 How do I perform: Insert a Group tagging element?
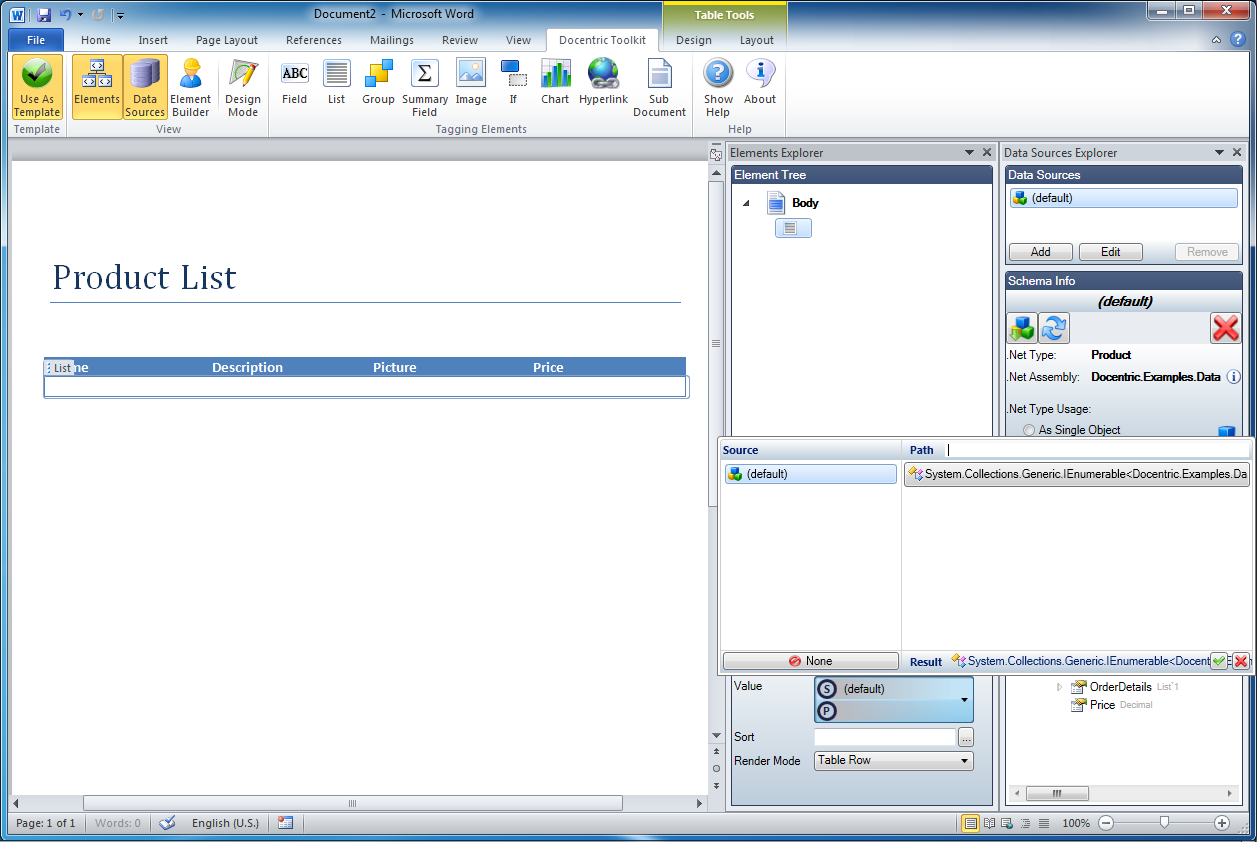coord(379,82)
